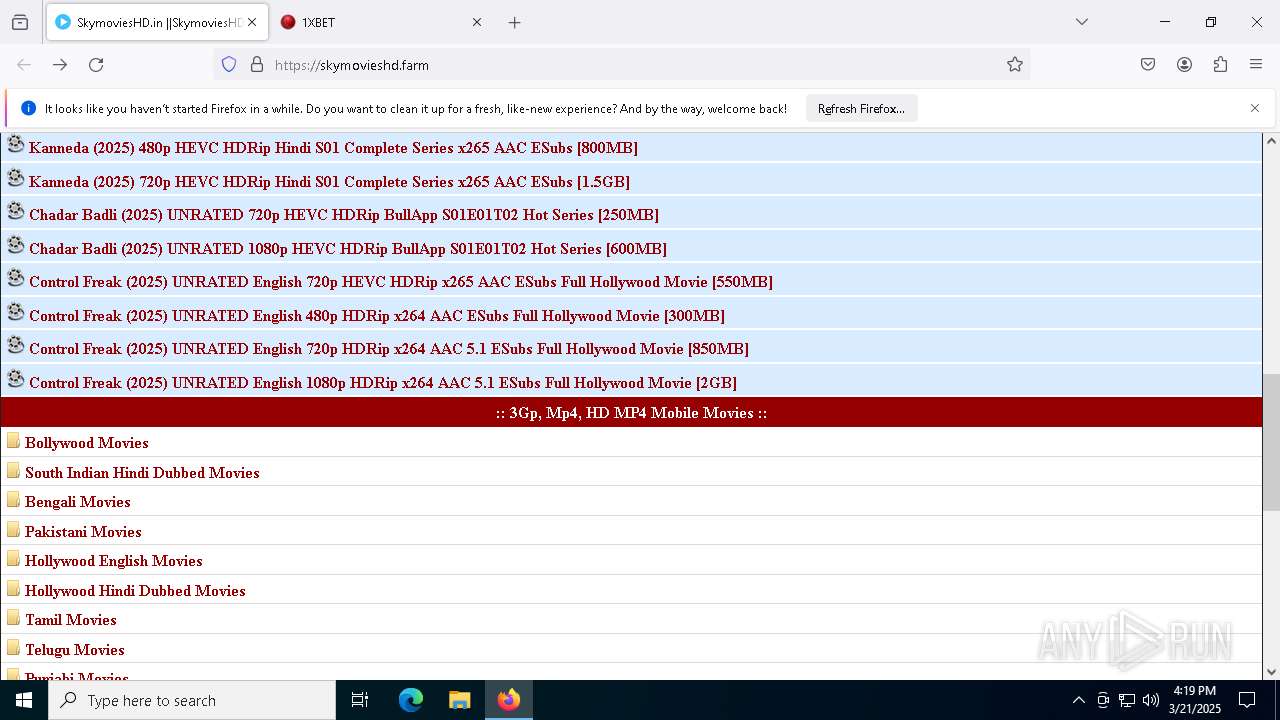Viewport: 1280px width, 720px height.
Task: Open Control Freak 720p x264 850MB link
Action: click(x=389, y=349)
